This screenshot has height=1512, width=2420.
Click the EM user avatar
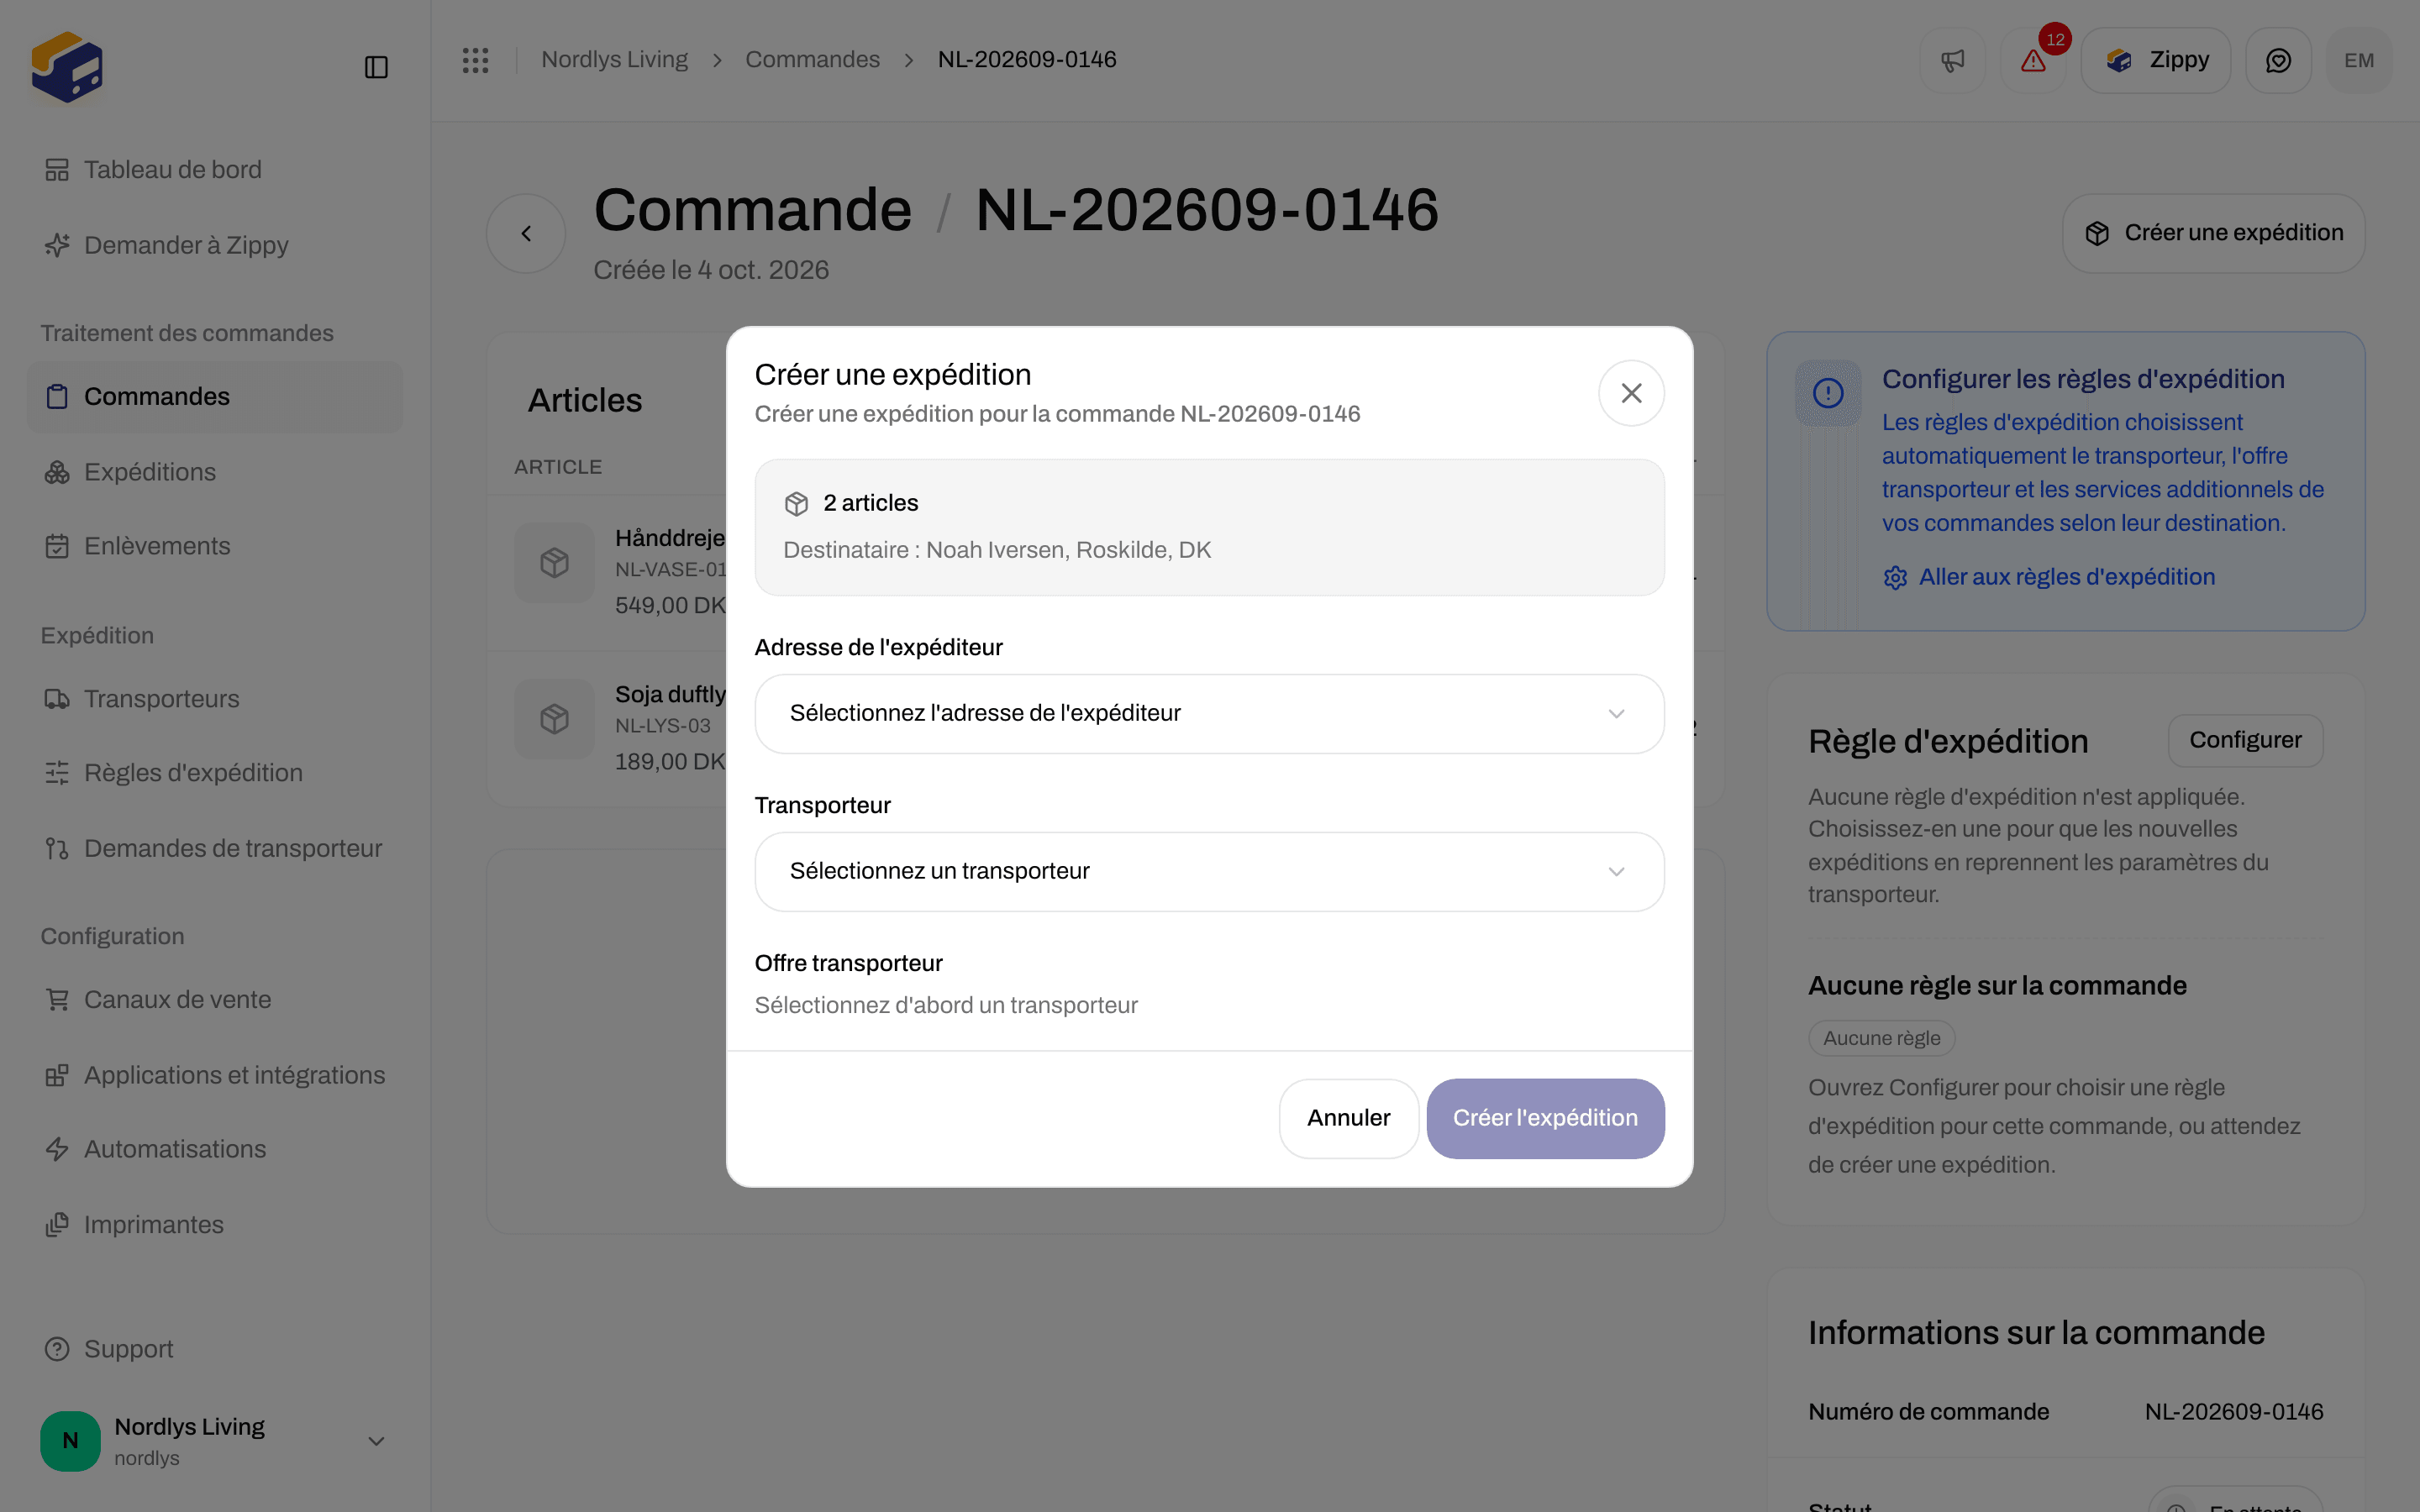pos(2359,61)
